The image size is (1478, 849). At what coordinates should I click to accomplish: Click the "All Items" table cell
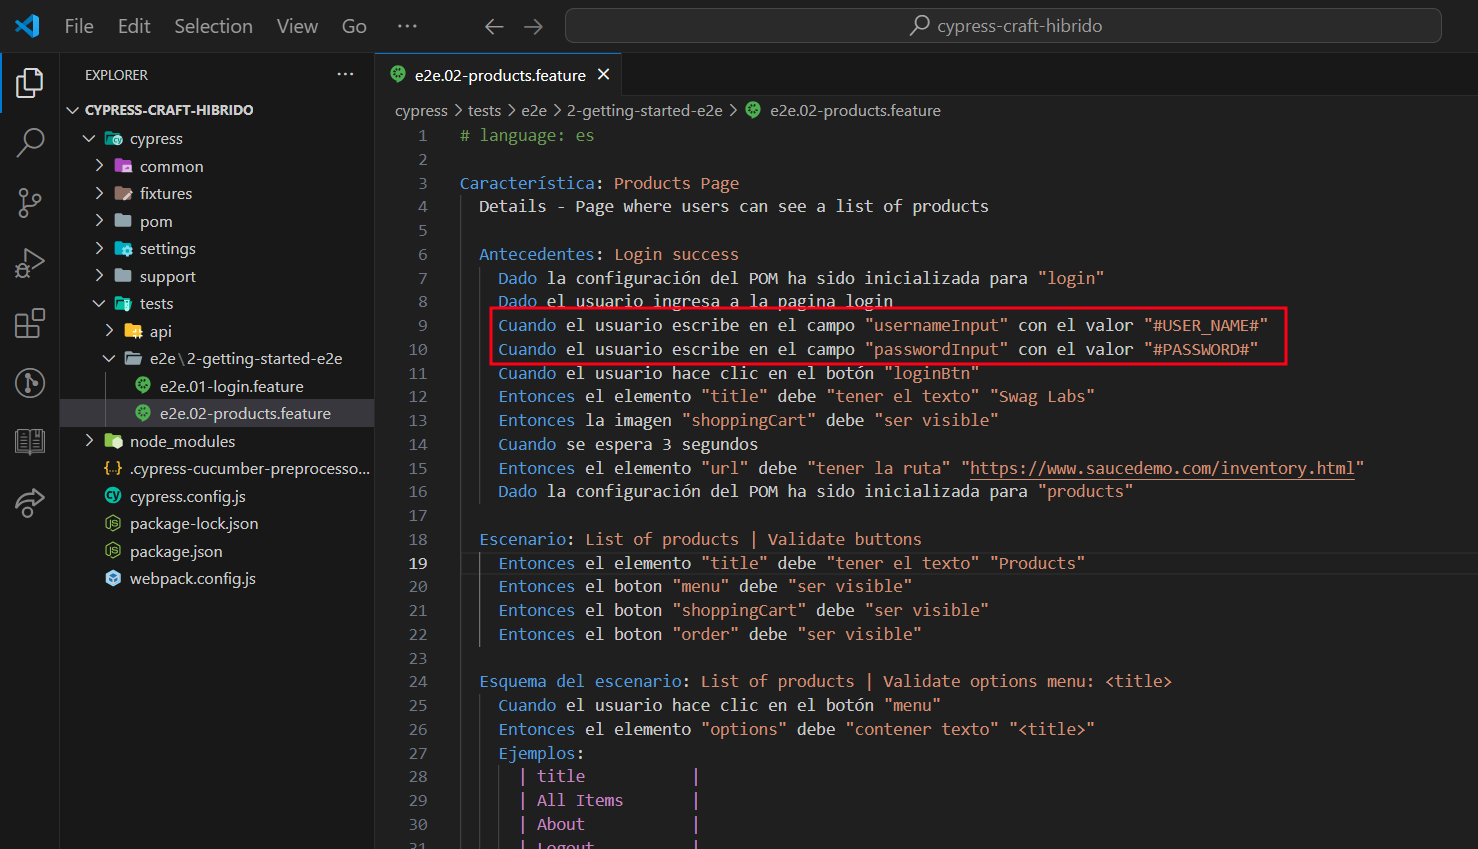point(580,800)
